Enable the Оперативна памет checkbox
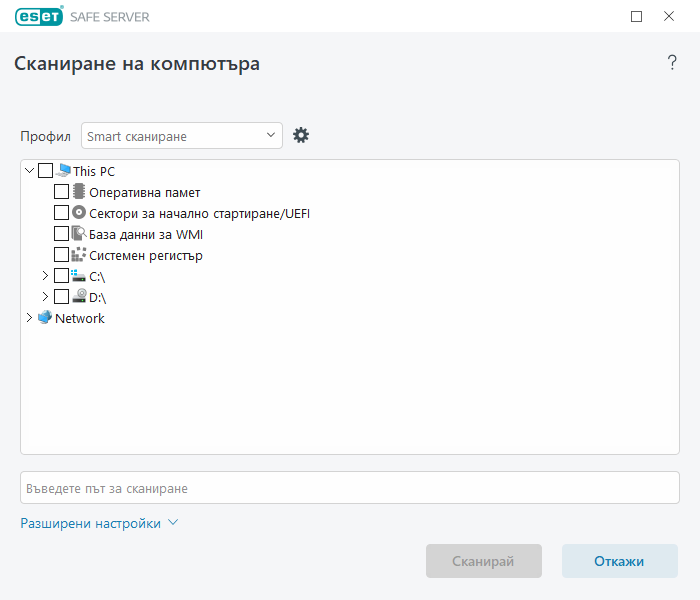The height and width of the screenshot is (600, 700). pos(61,192)
